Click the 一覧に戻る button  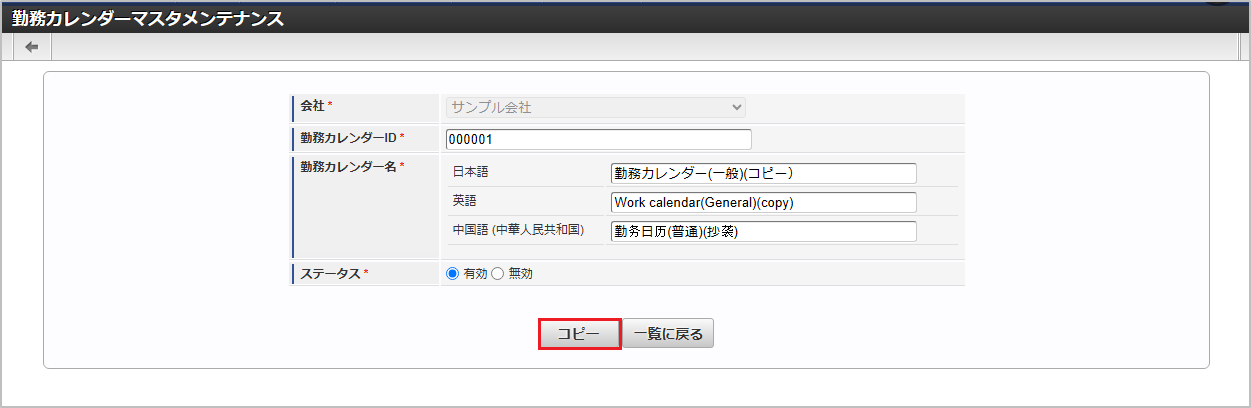point(668,334)
